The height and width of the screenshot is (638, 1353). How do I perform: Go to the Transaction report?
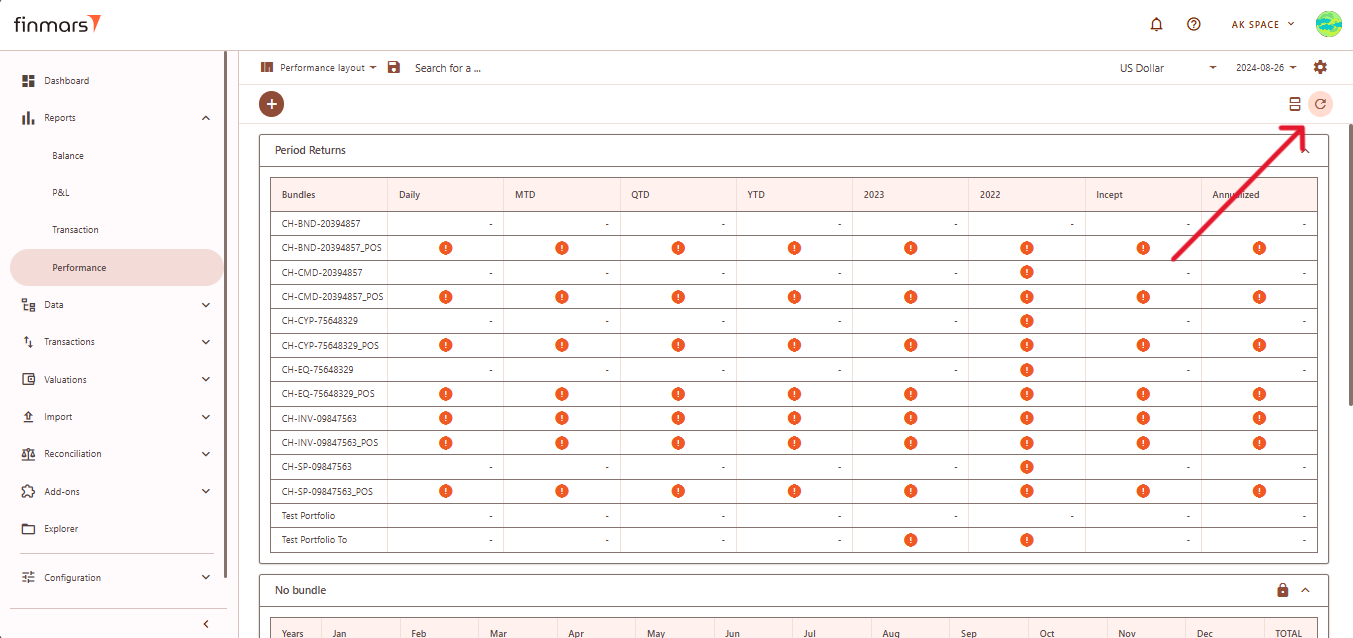coord(75,230)
